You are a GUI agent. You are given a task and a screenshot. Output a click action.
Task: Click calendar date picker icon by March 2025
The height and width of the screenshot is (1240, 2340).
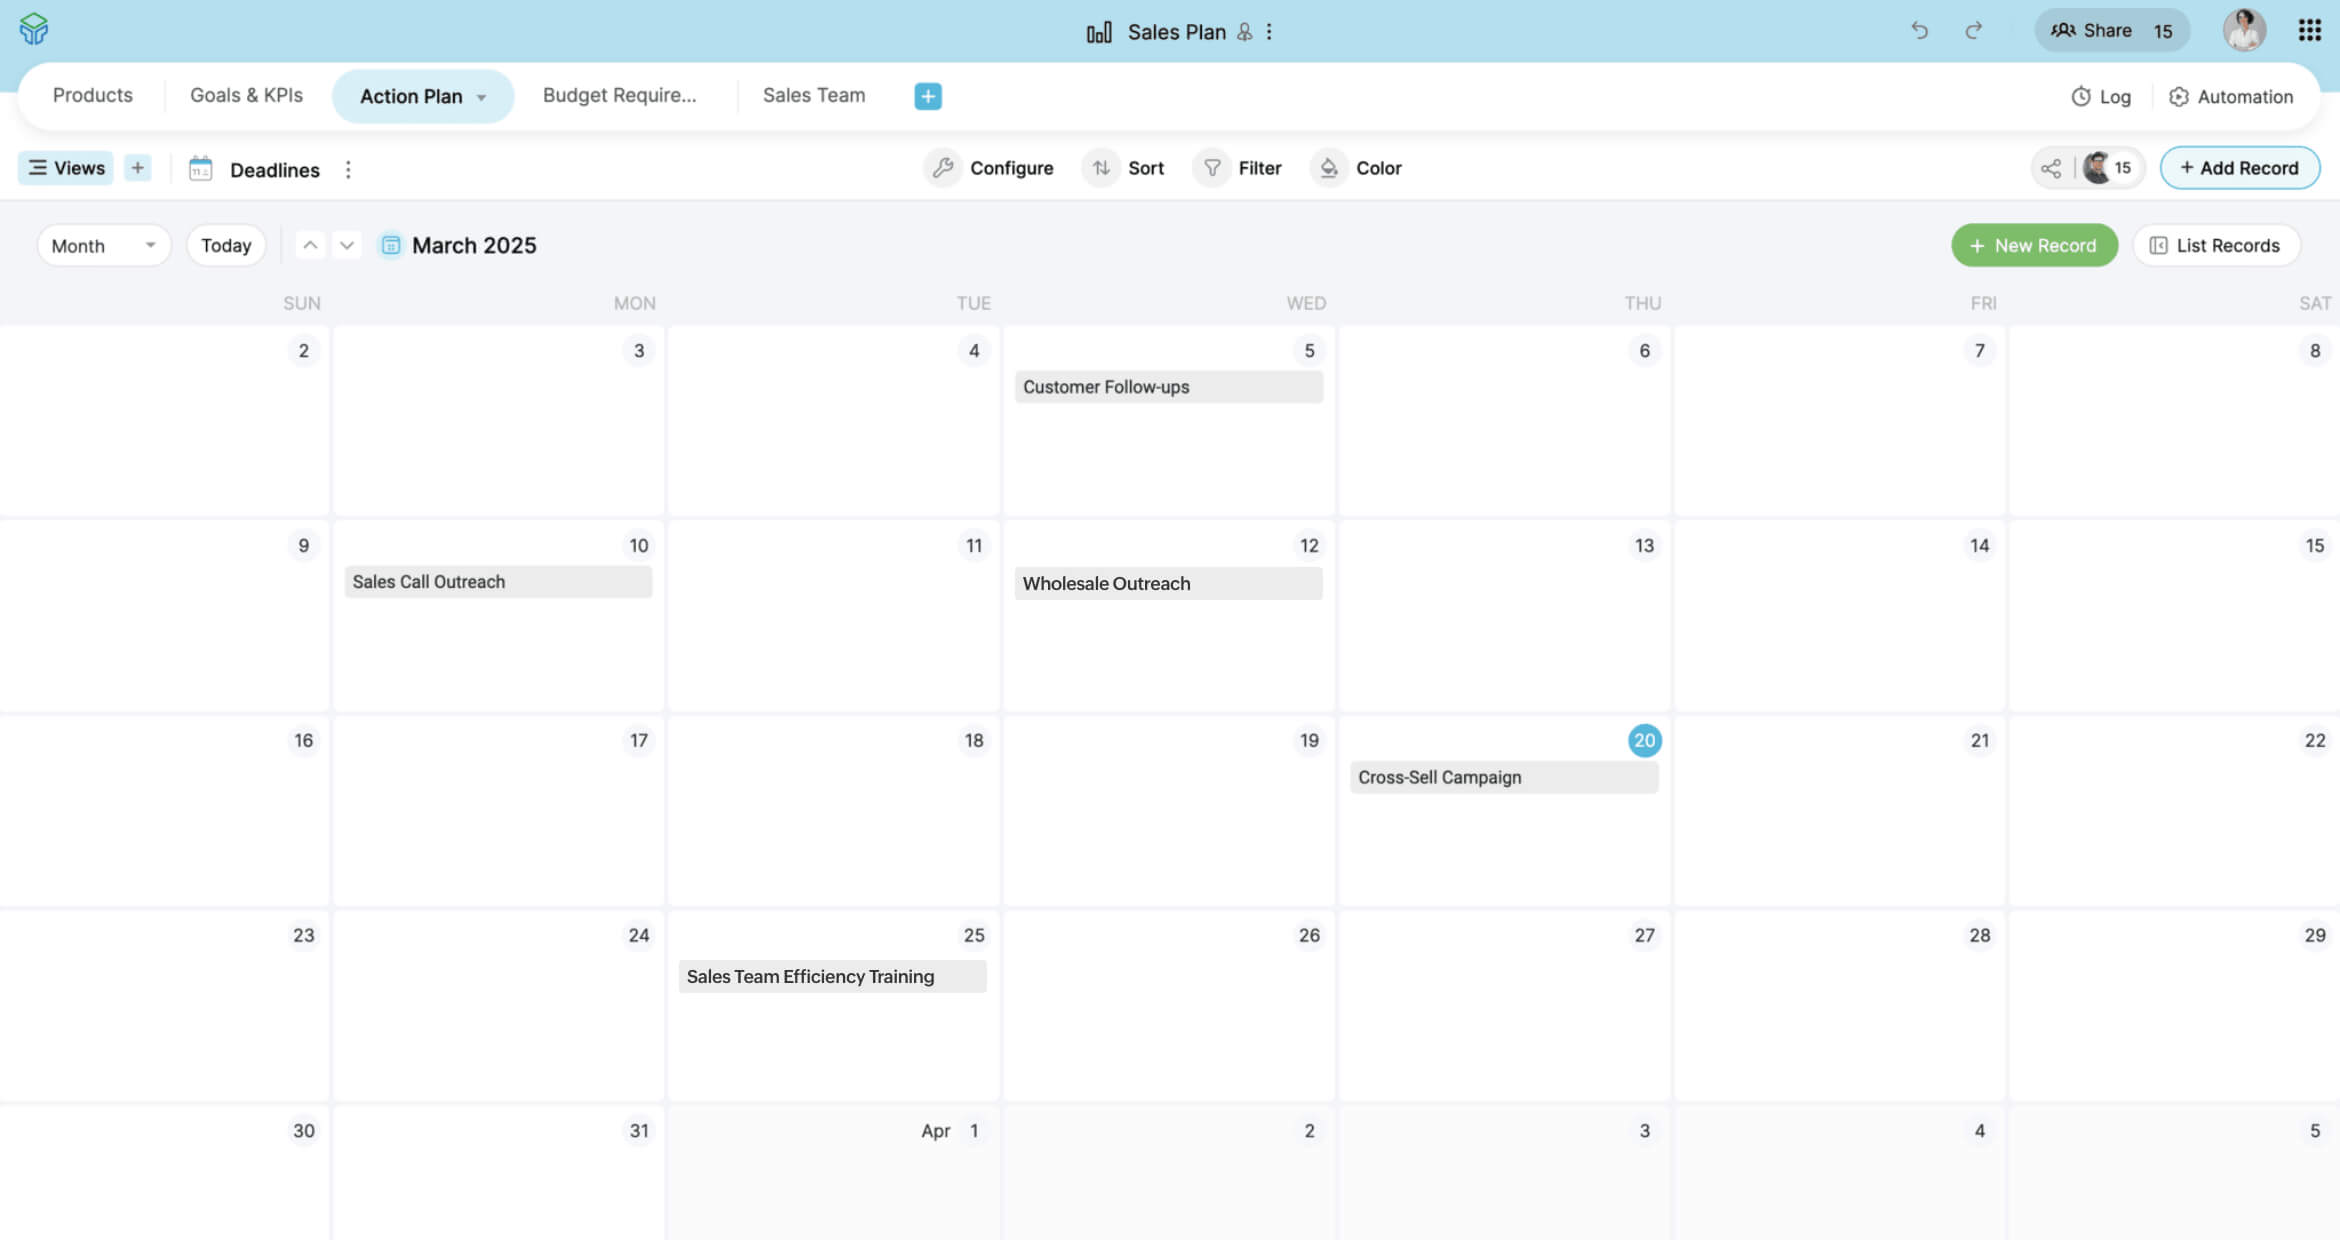391,245
